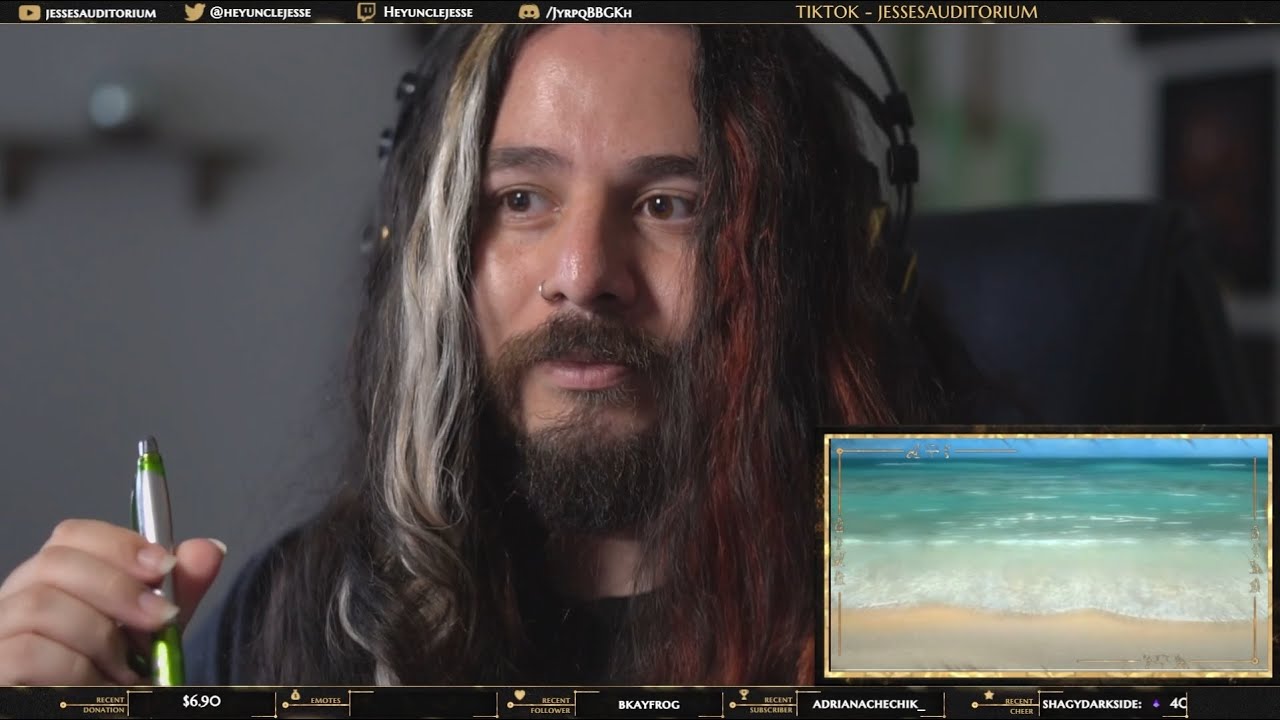Click the Twitch logo icon
The height and width of the screenshot is (720, 1280).
[367, 12]
